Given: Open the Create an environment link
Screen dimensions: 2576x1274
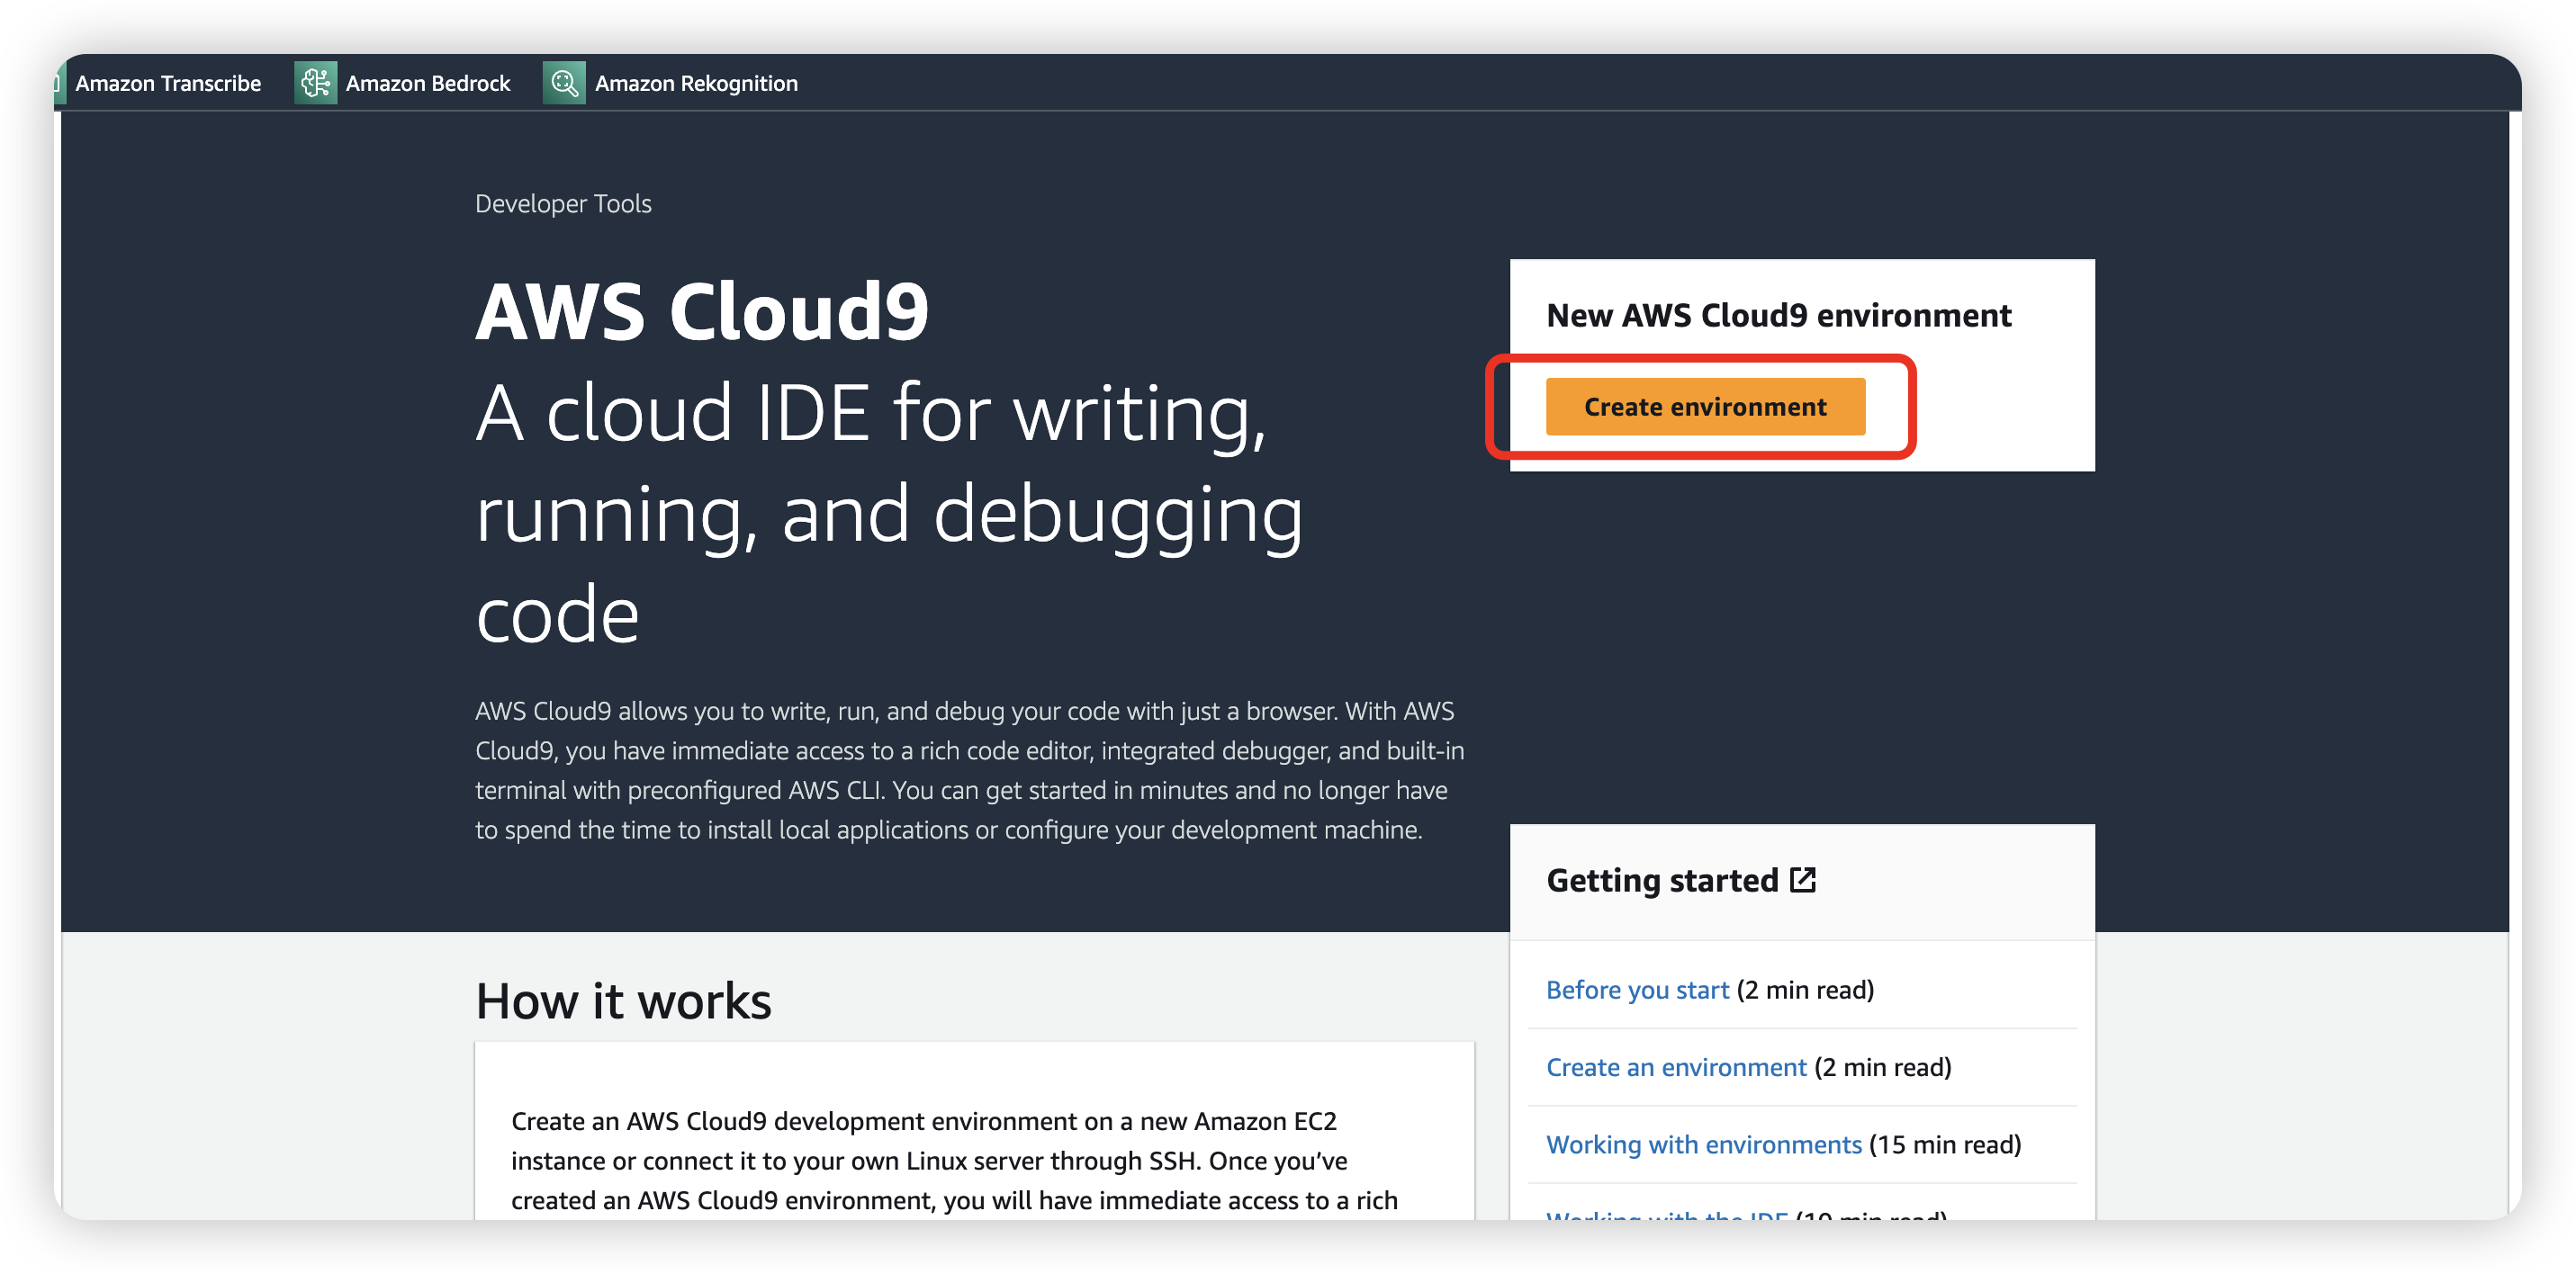Looking at the screenshot, I should pyautogui.click(x=1676, y=1067).
